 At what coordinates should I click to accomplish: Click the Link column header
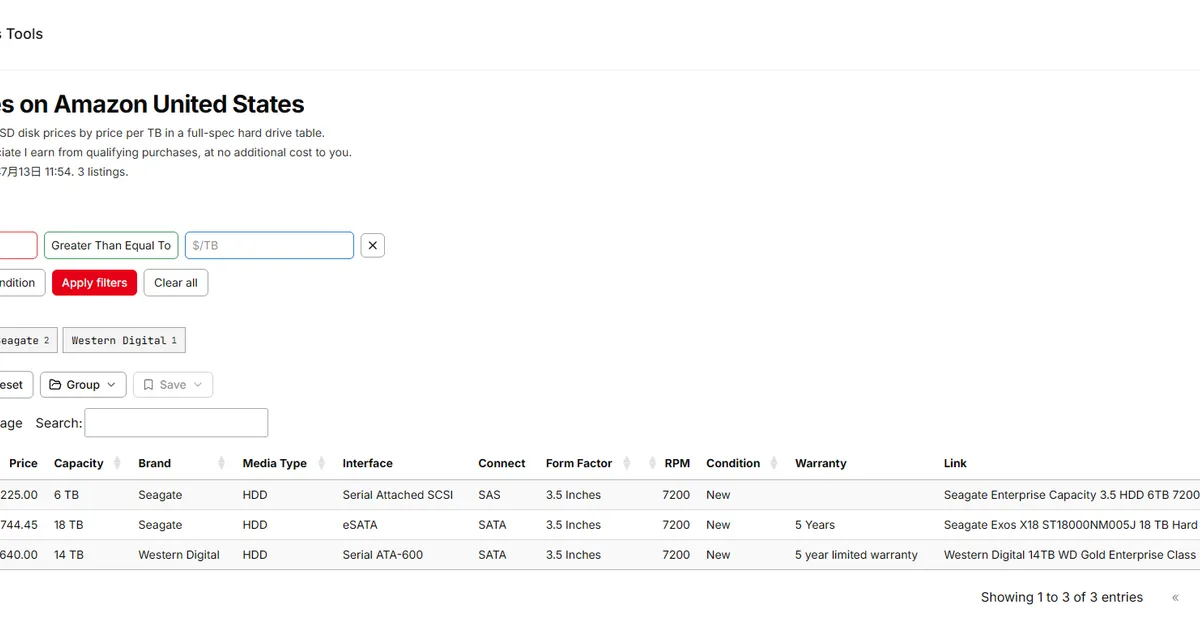[955, 463]
